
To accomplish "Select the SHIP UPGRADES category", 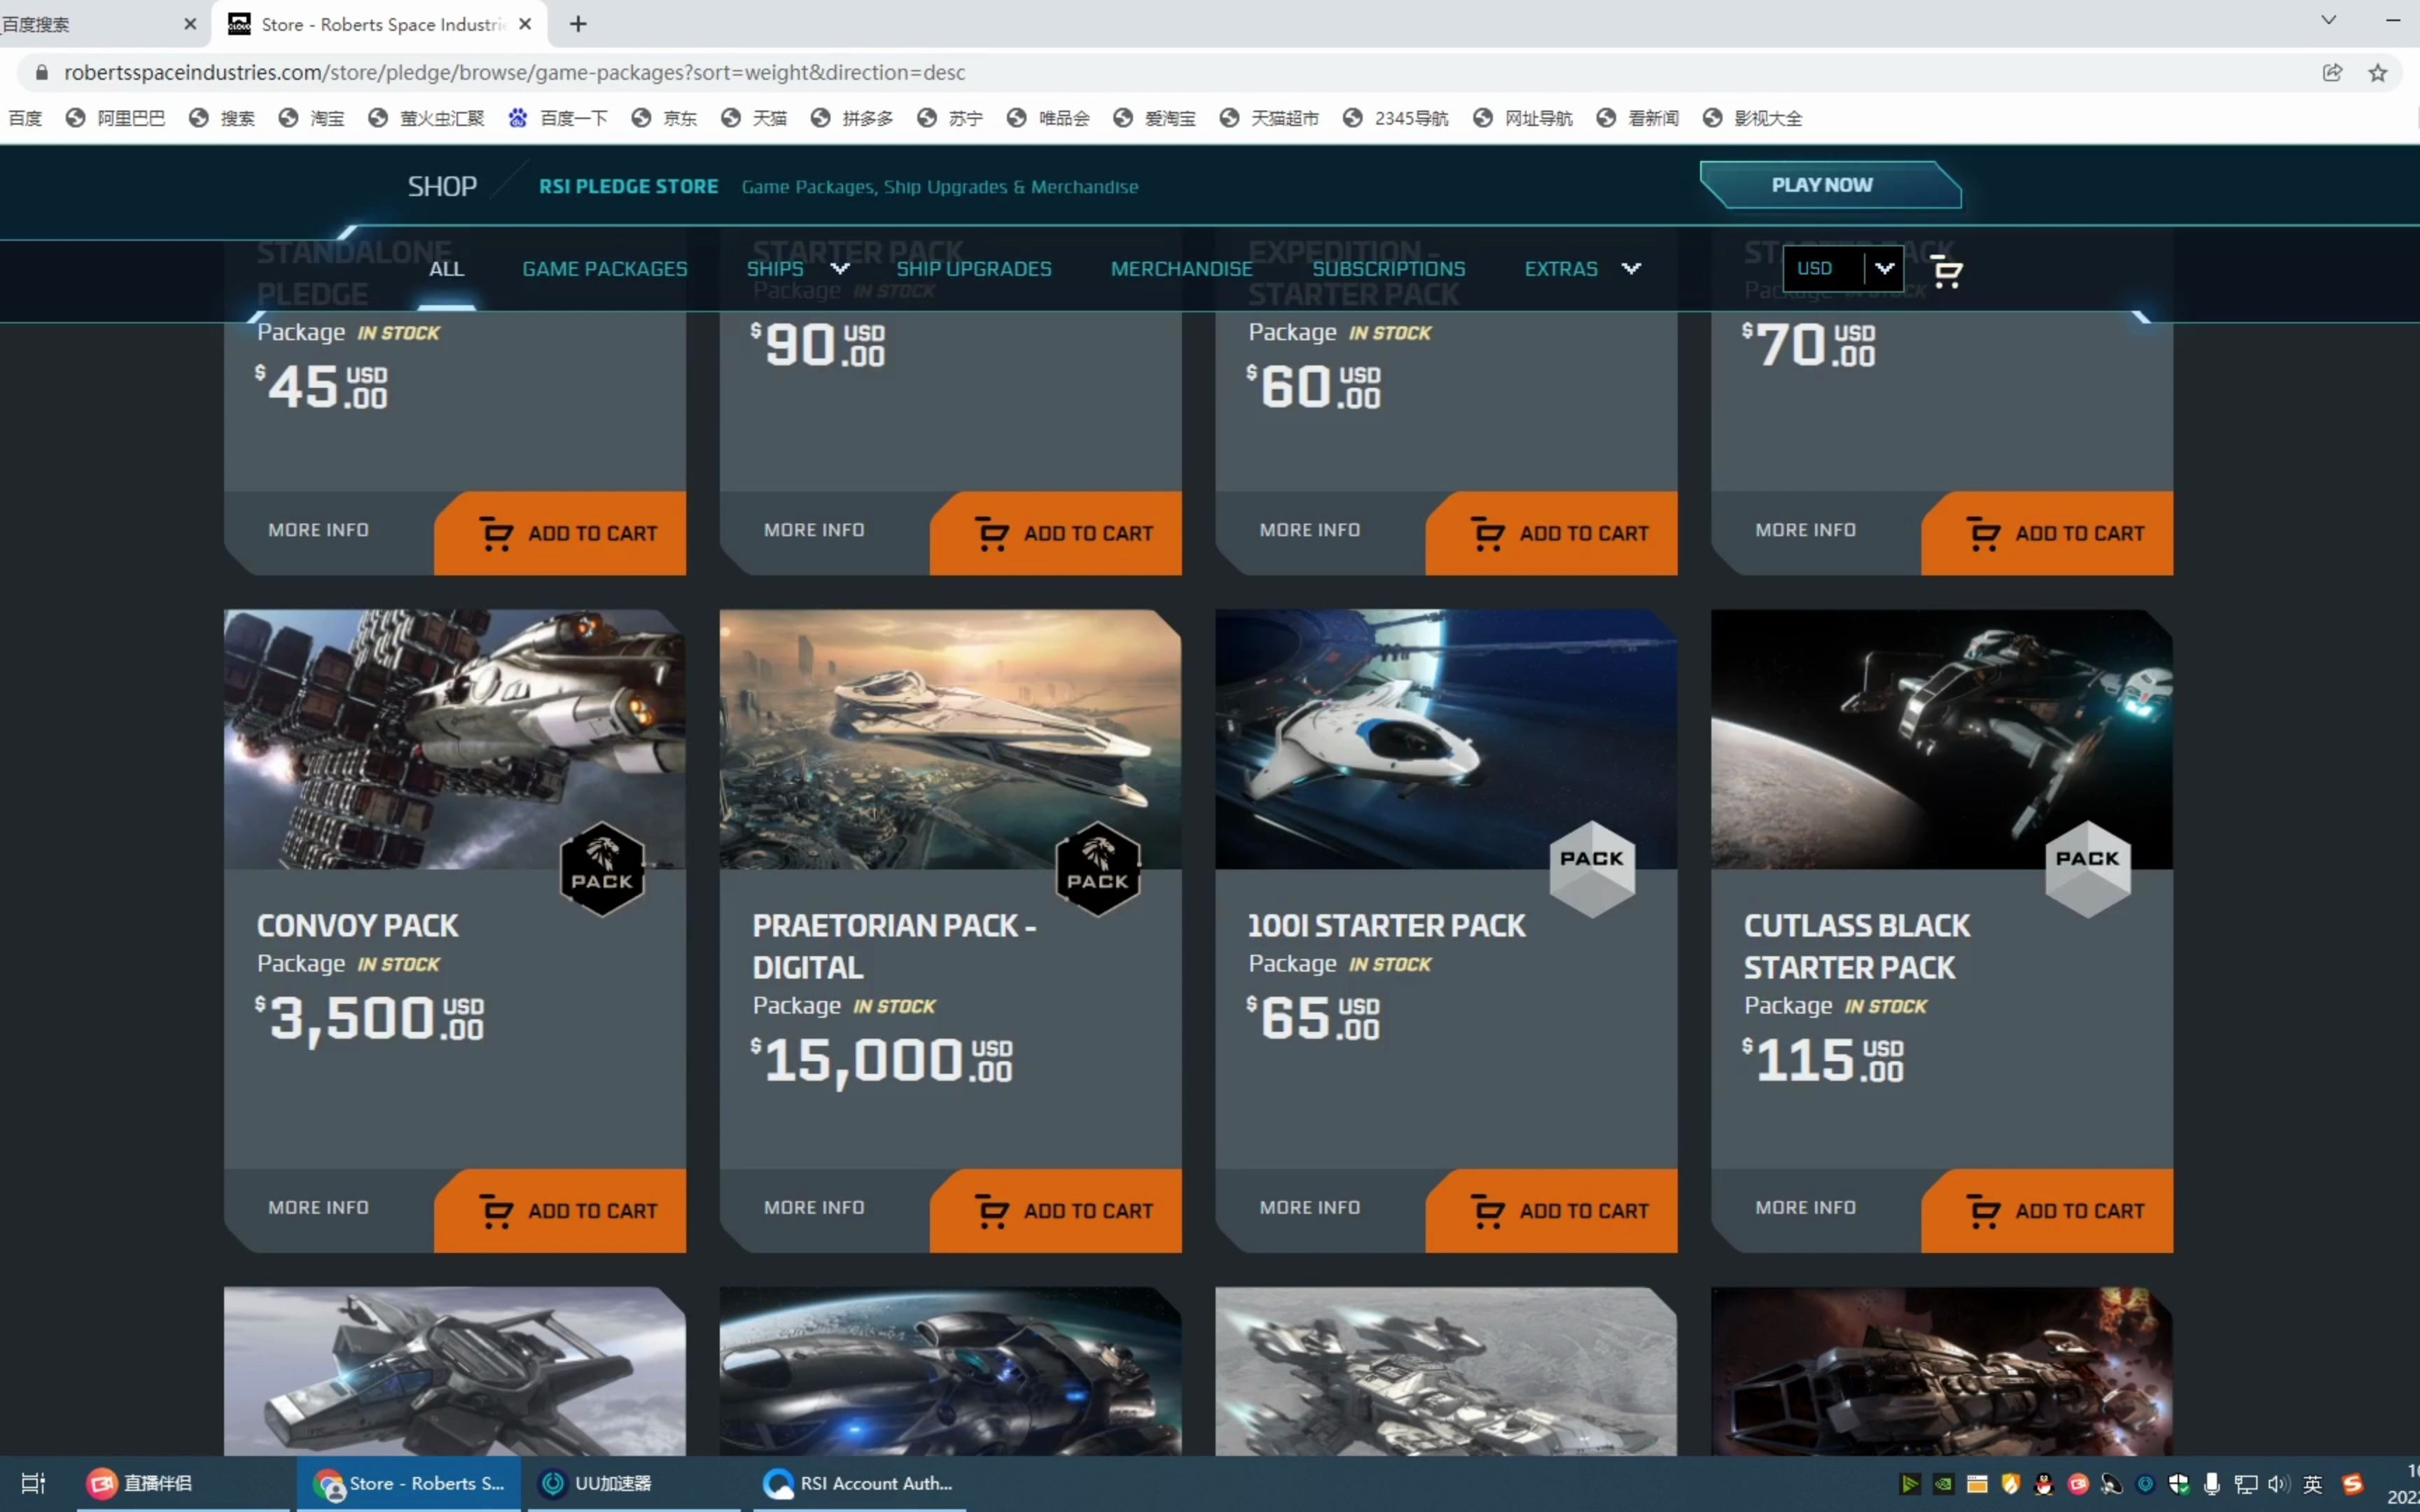I will click(974, 269).
